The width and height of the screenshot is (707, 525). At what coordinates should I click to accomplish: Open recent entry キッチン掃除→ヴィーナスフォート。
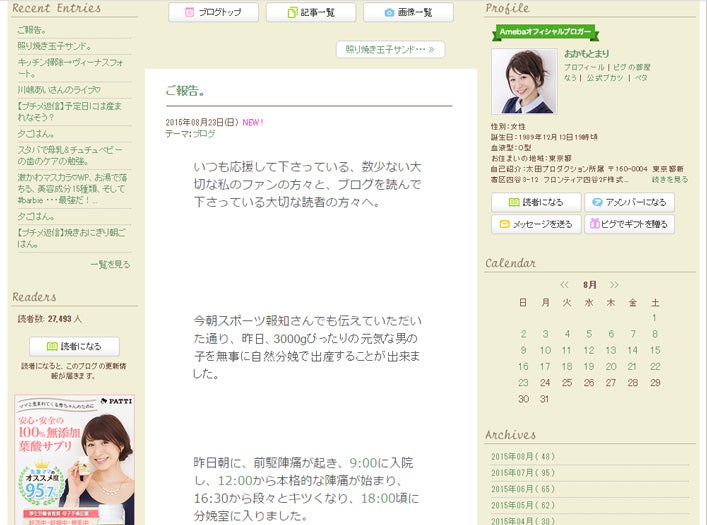[70, 68]
